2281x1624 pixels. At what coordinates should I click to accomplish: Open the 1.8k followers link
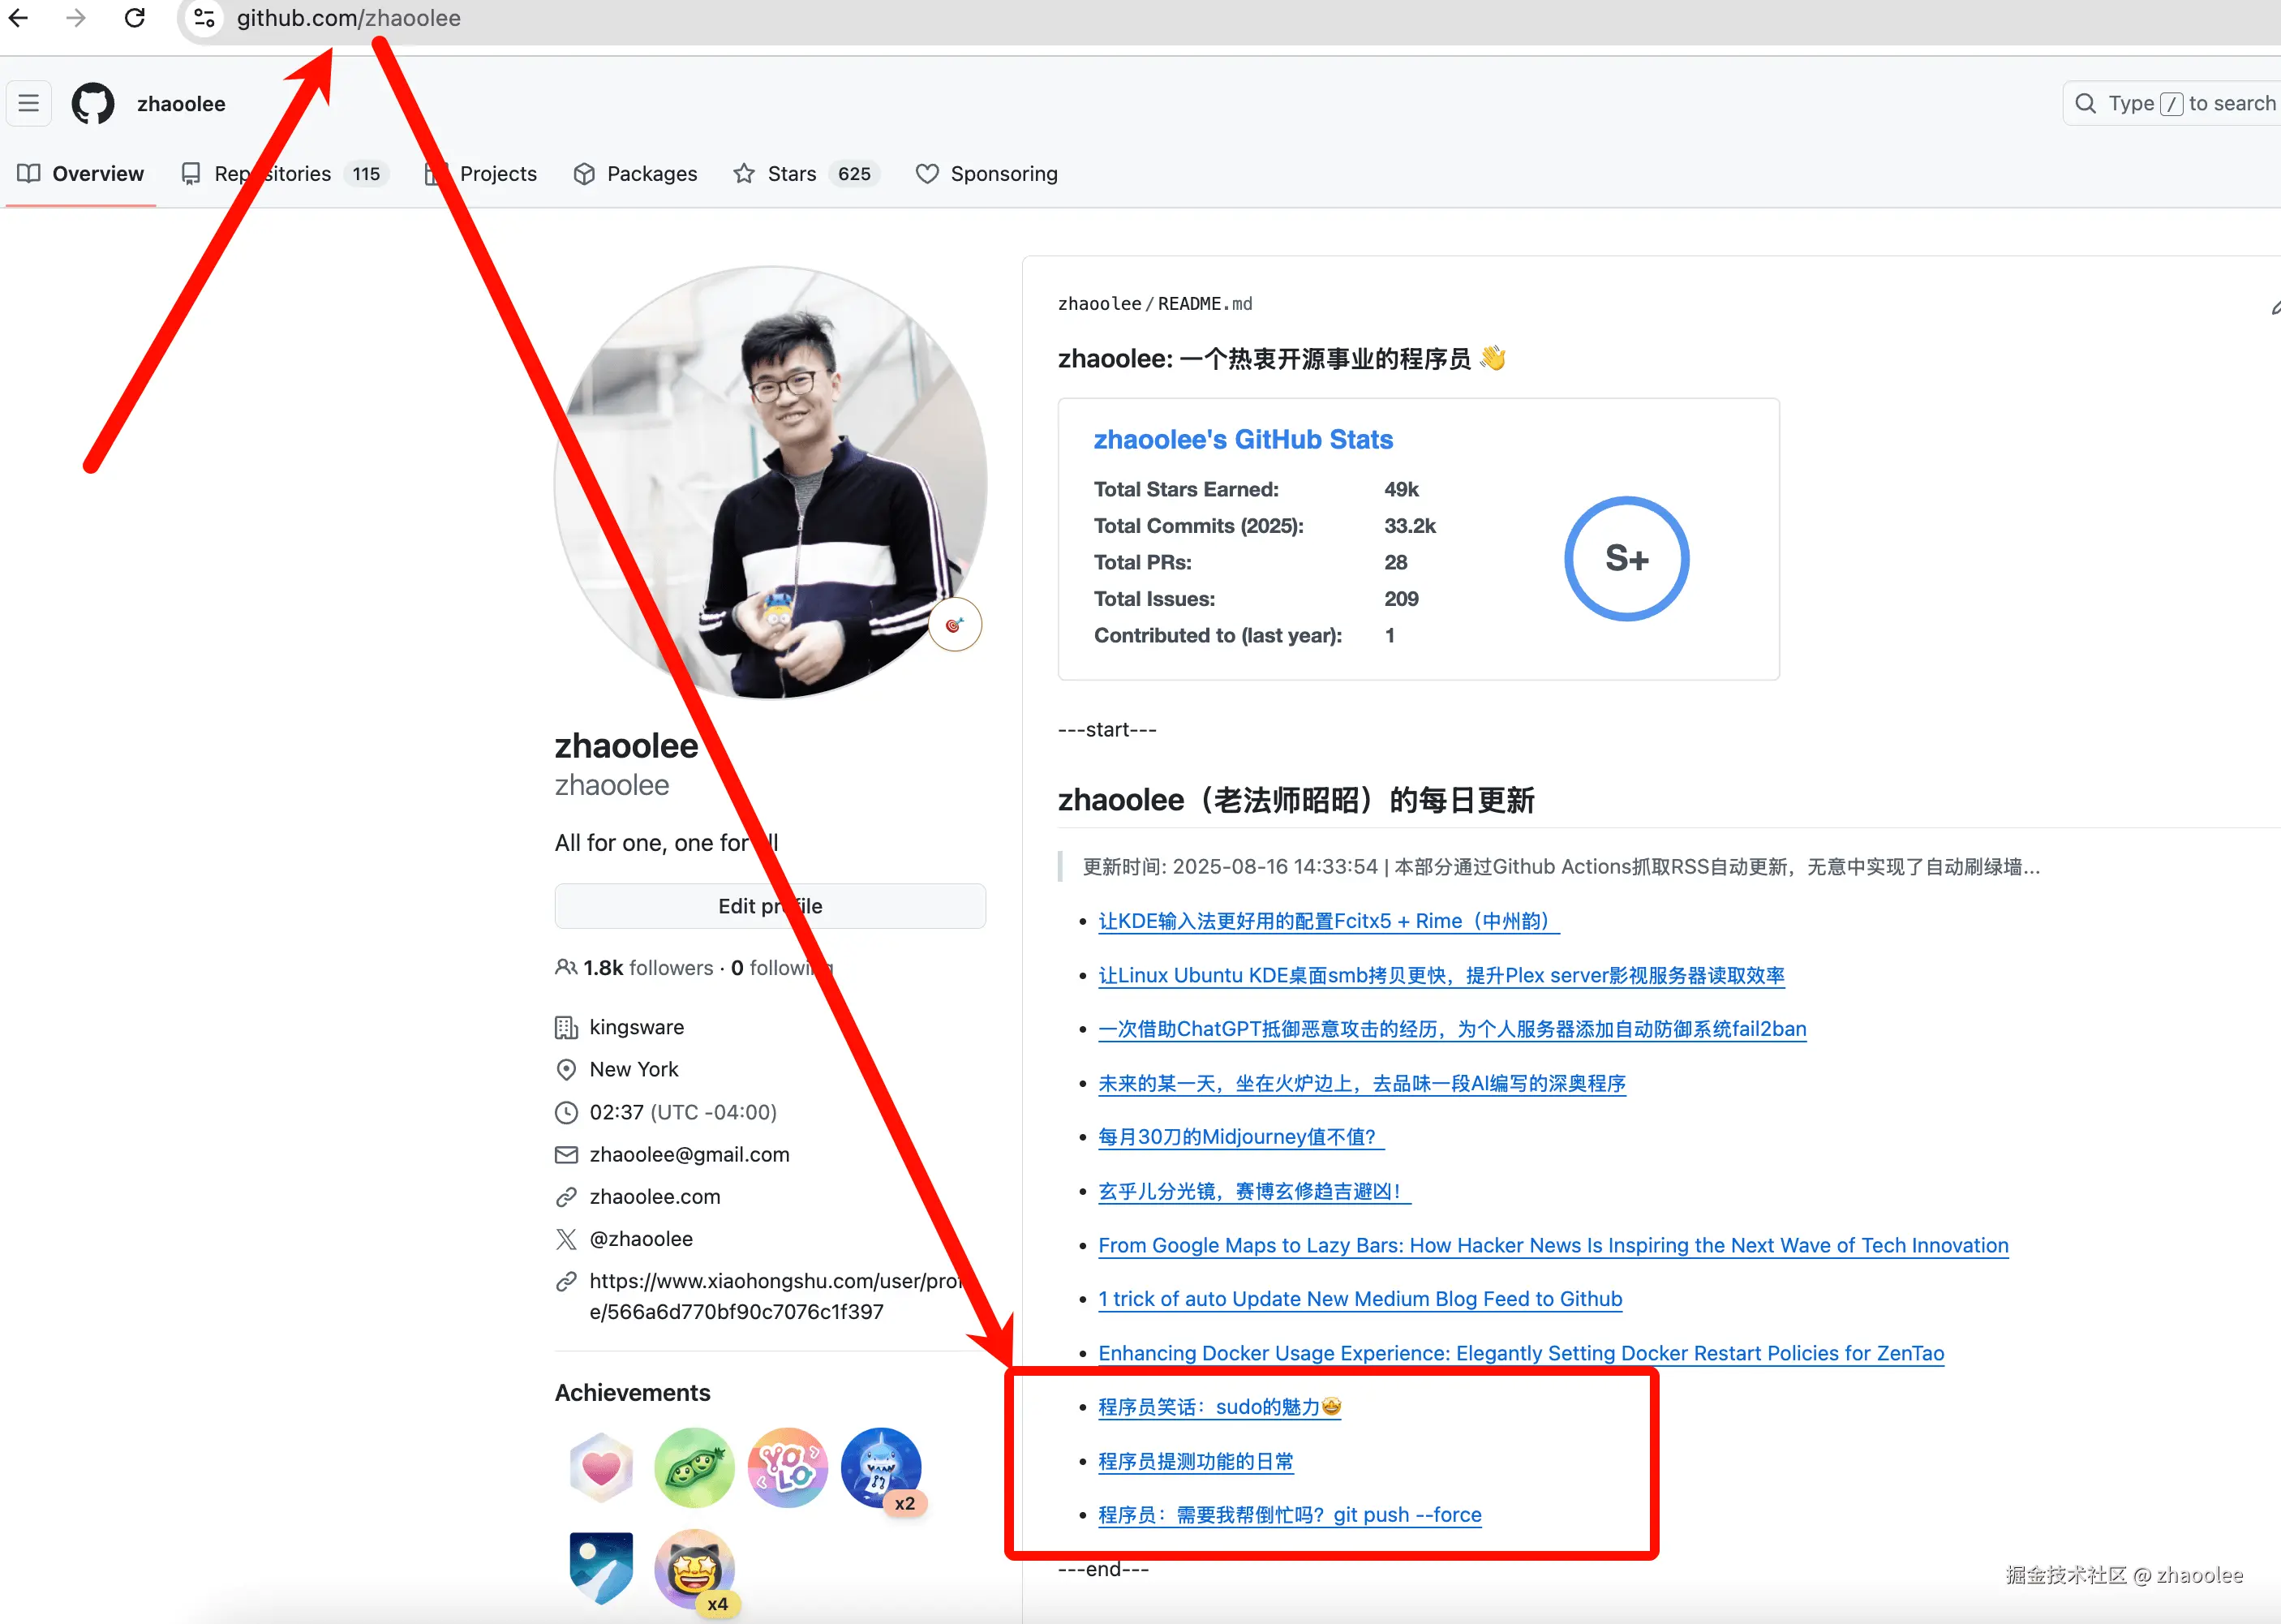648,967
